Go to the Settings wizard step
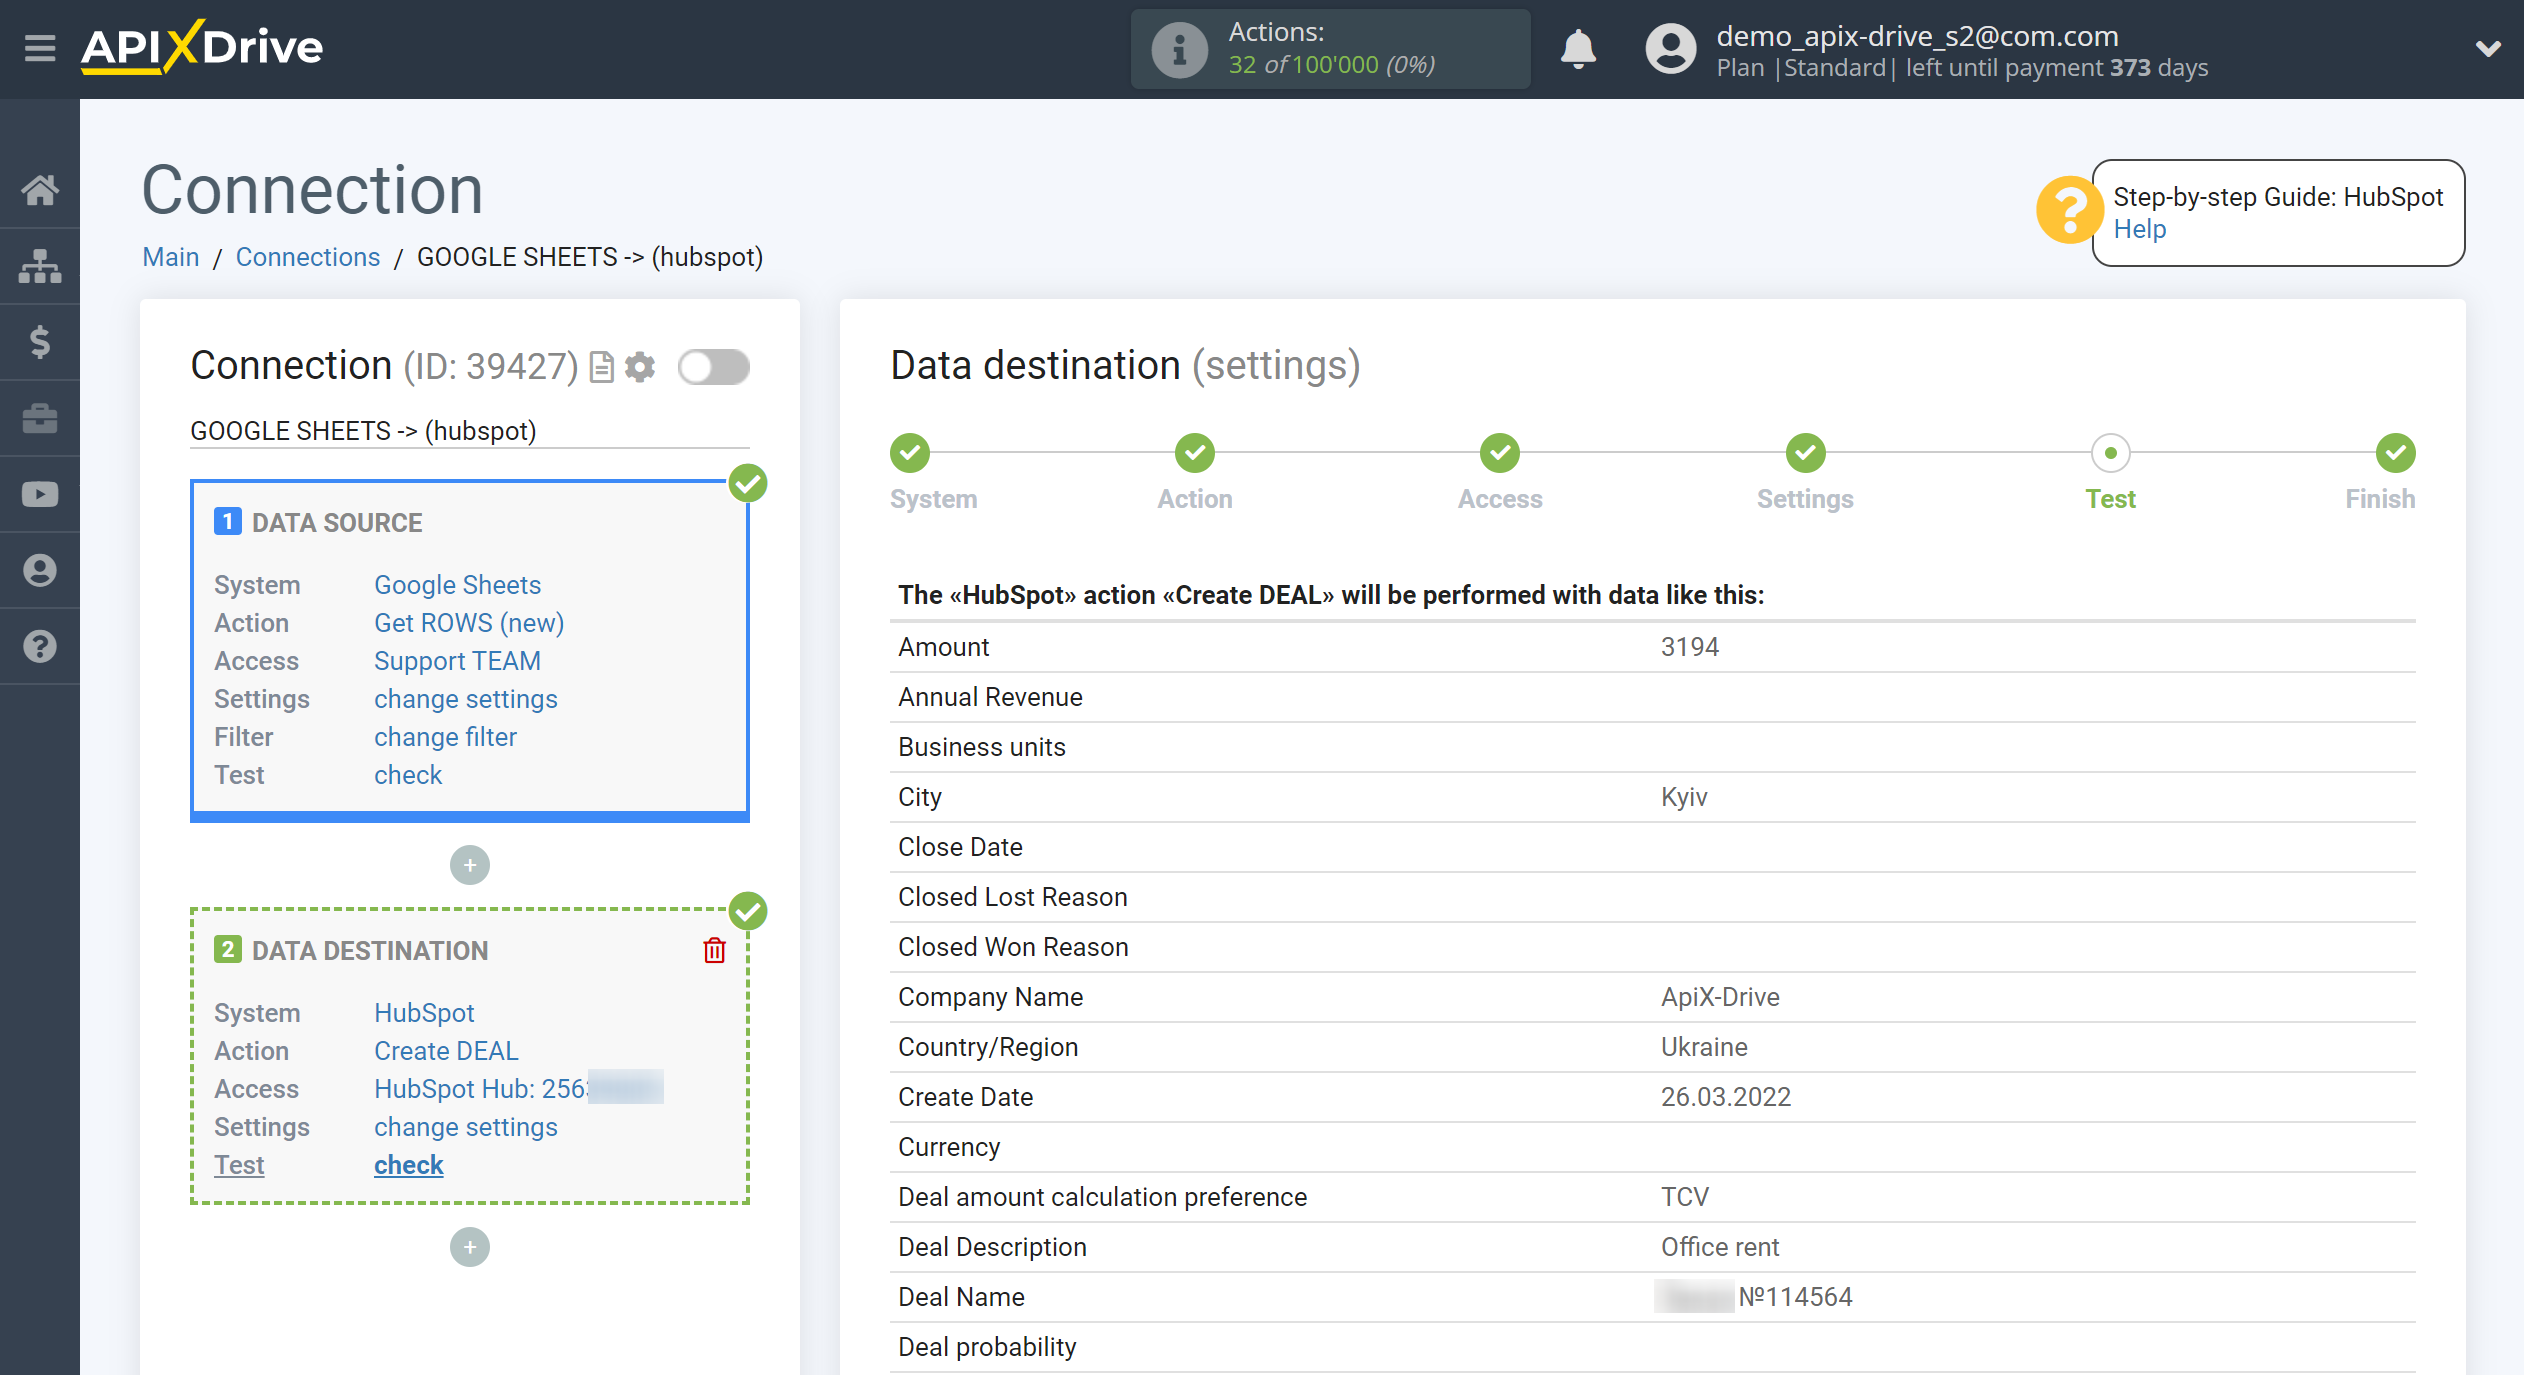The width and height of the screenshot is (2524, 1375). (1805, 453)
